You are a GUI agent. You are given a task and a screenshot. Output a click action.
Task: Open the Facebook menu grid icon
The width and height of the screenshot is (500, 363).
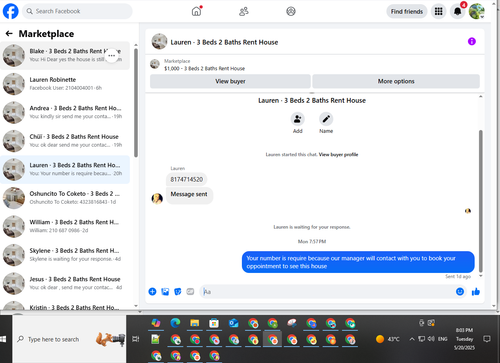[439, 11]
